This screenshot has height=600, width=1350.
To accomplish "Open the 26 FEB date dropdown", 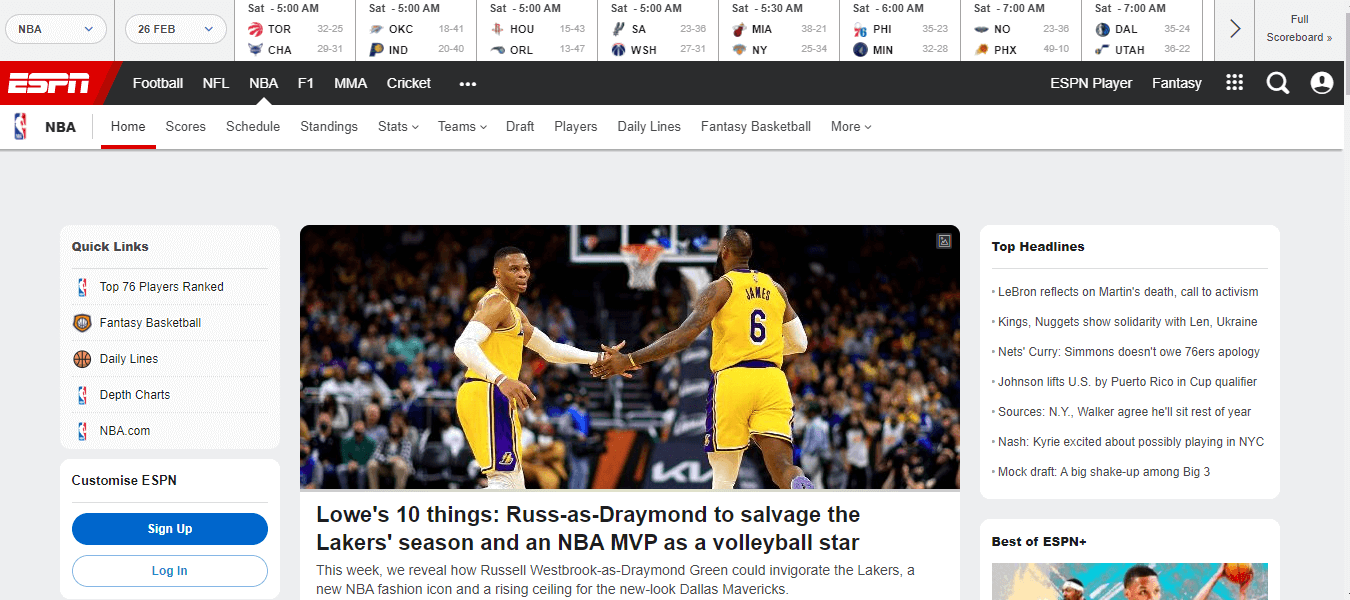I will 176,29.
